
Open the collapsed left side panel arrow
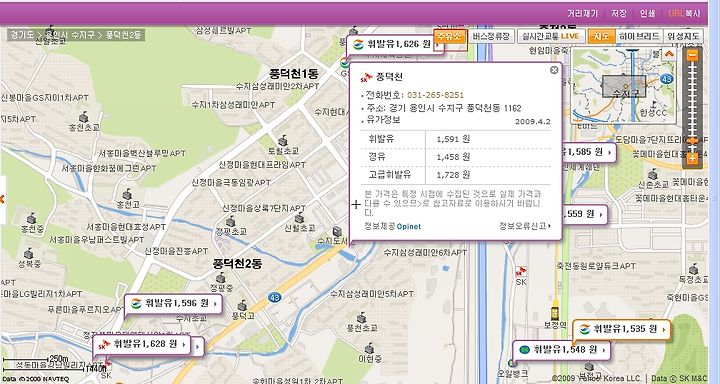(x=2, y=199)
